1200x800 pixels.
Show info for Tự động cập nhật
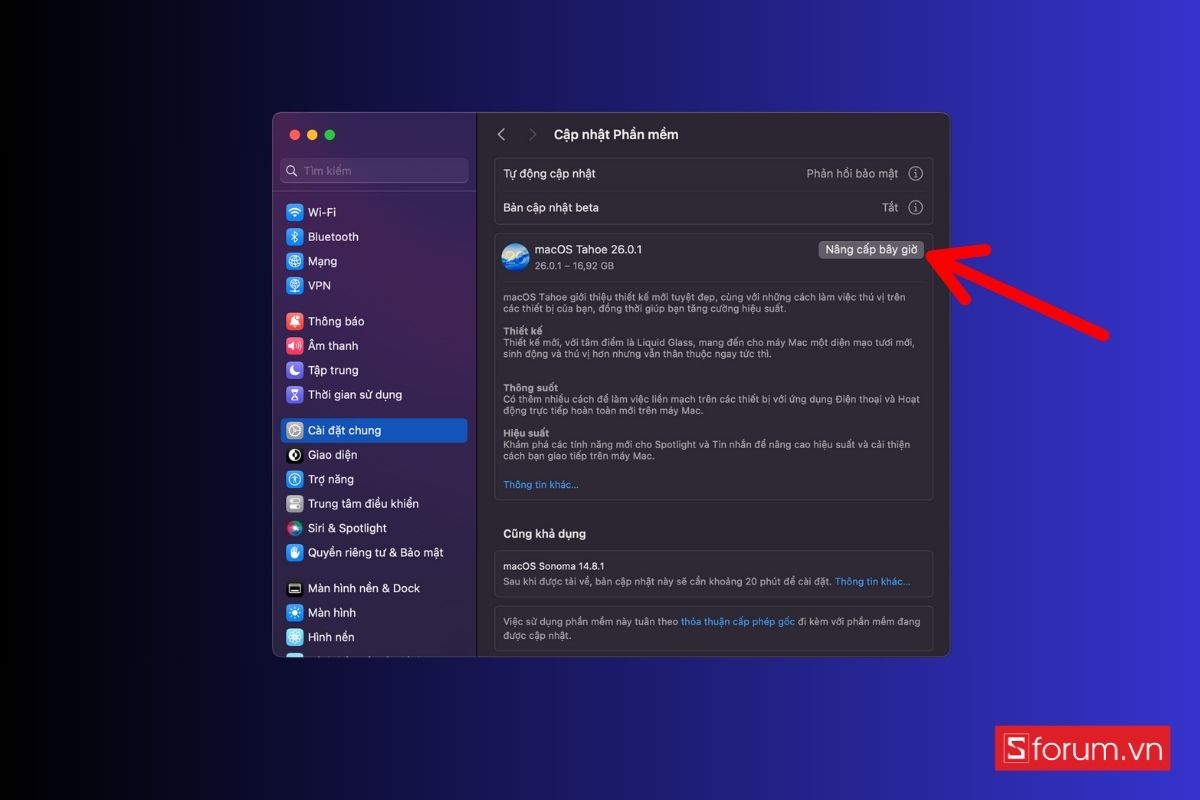click(915, 173)
